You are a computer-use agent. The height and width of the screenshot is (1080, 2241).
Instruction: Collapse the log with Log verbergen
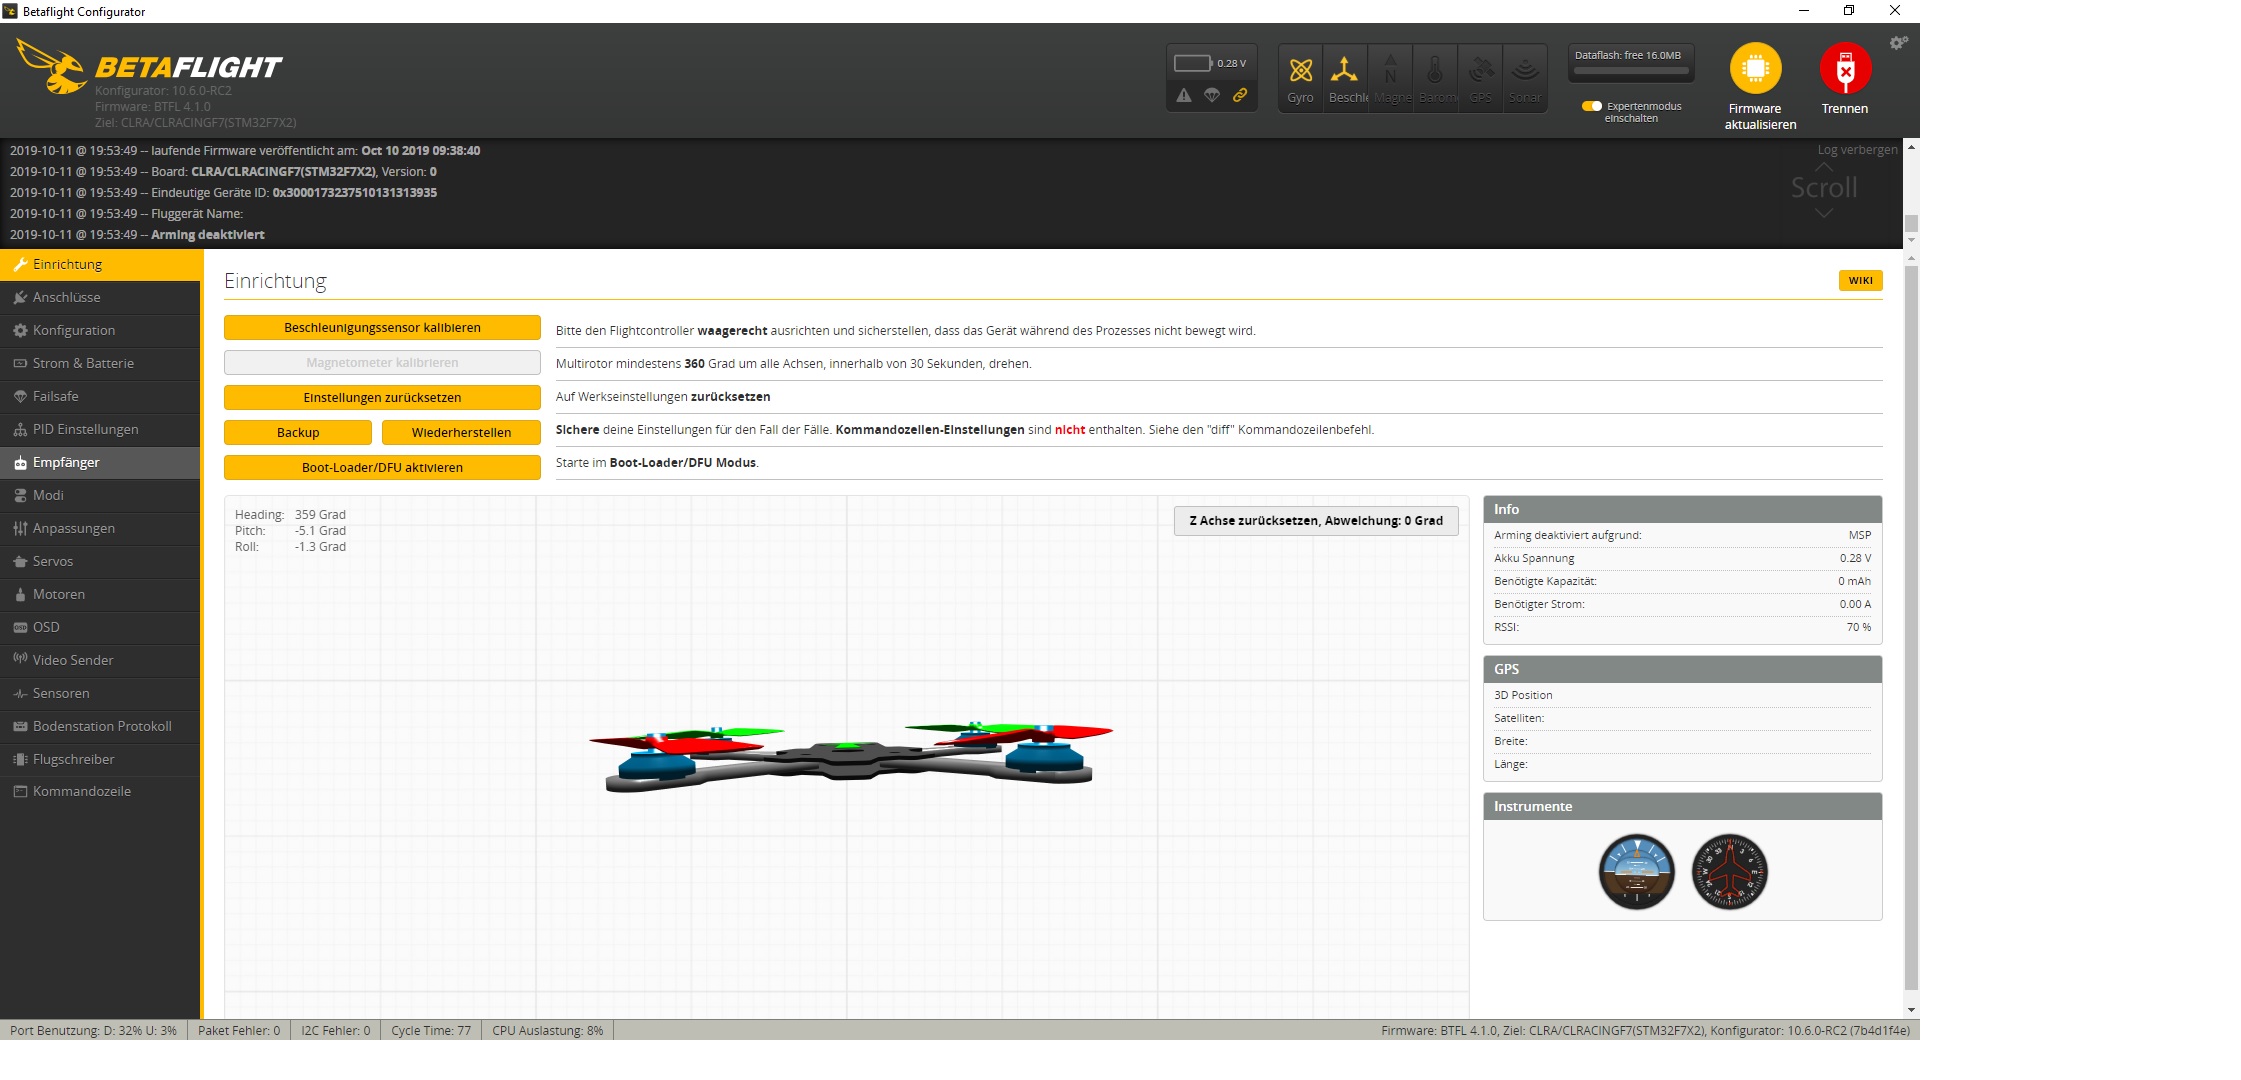coord(1857,149)
